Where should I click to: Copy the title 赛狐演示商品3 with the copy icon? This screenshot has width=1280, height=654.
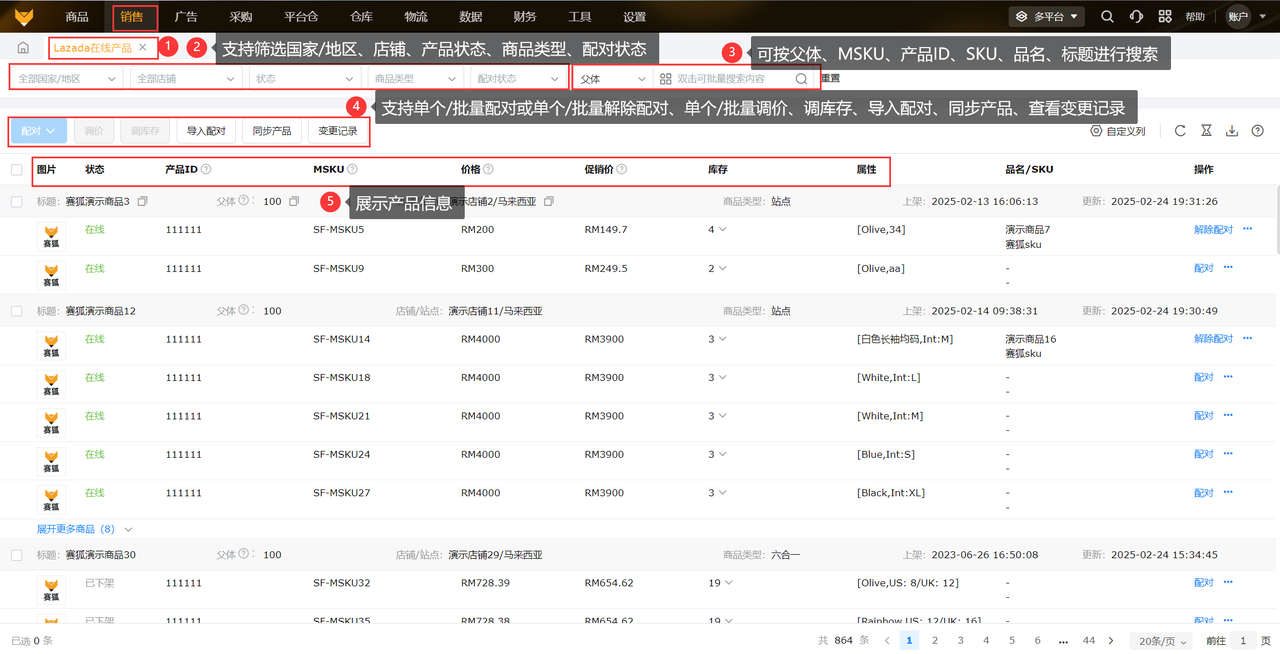(x=142, y=202)
